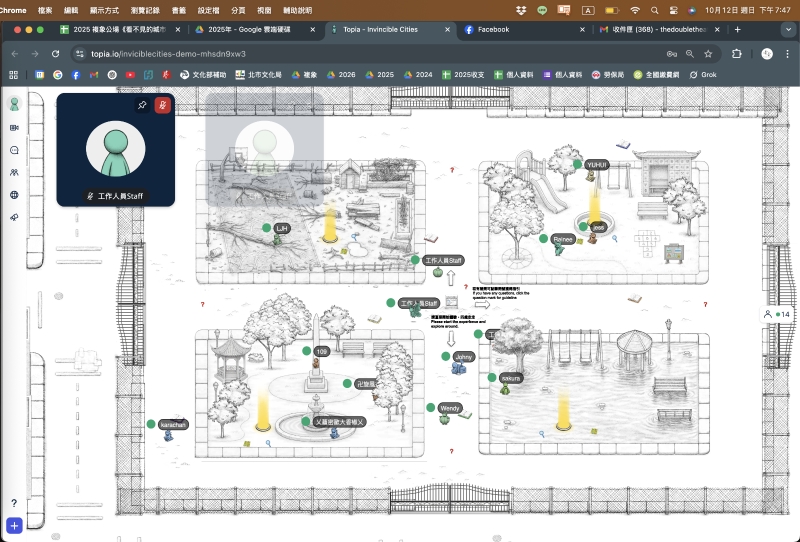Screen dimensions: 800x542
Task: Click the Wendy avatar name label
Action: pos(450,408)
